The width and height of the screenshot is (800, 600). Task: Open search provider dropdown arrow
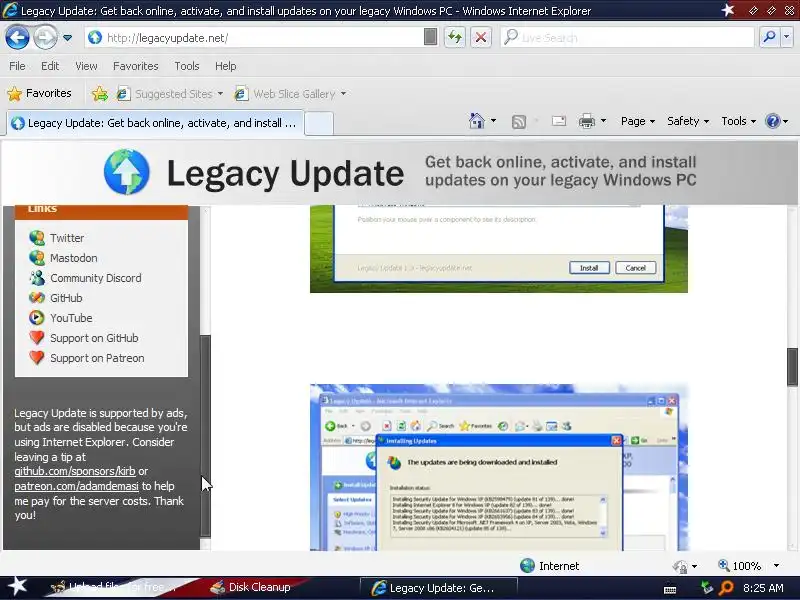pyautogui.click(x=787, y=37)
